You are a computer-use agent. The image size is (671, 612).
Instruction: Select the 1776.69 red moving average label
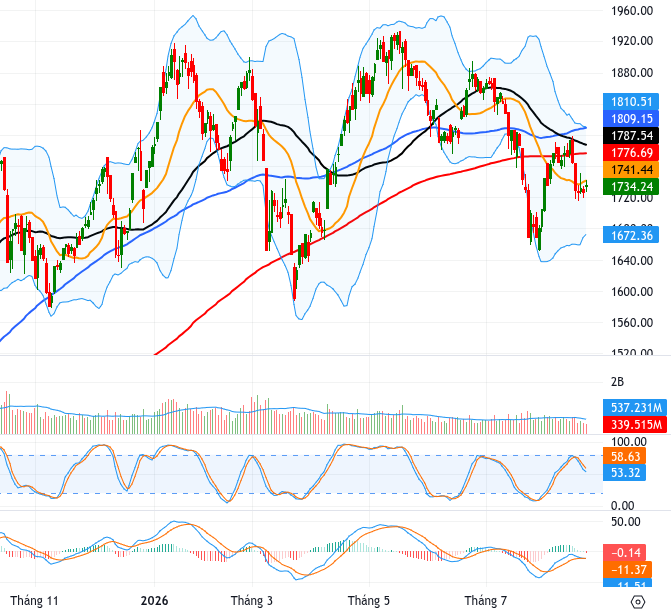[x=631, y=153]
